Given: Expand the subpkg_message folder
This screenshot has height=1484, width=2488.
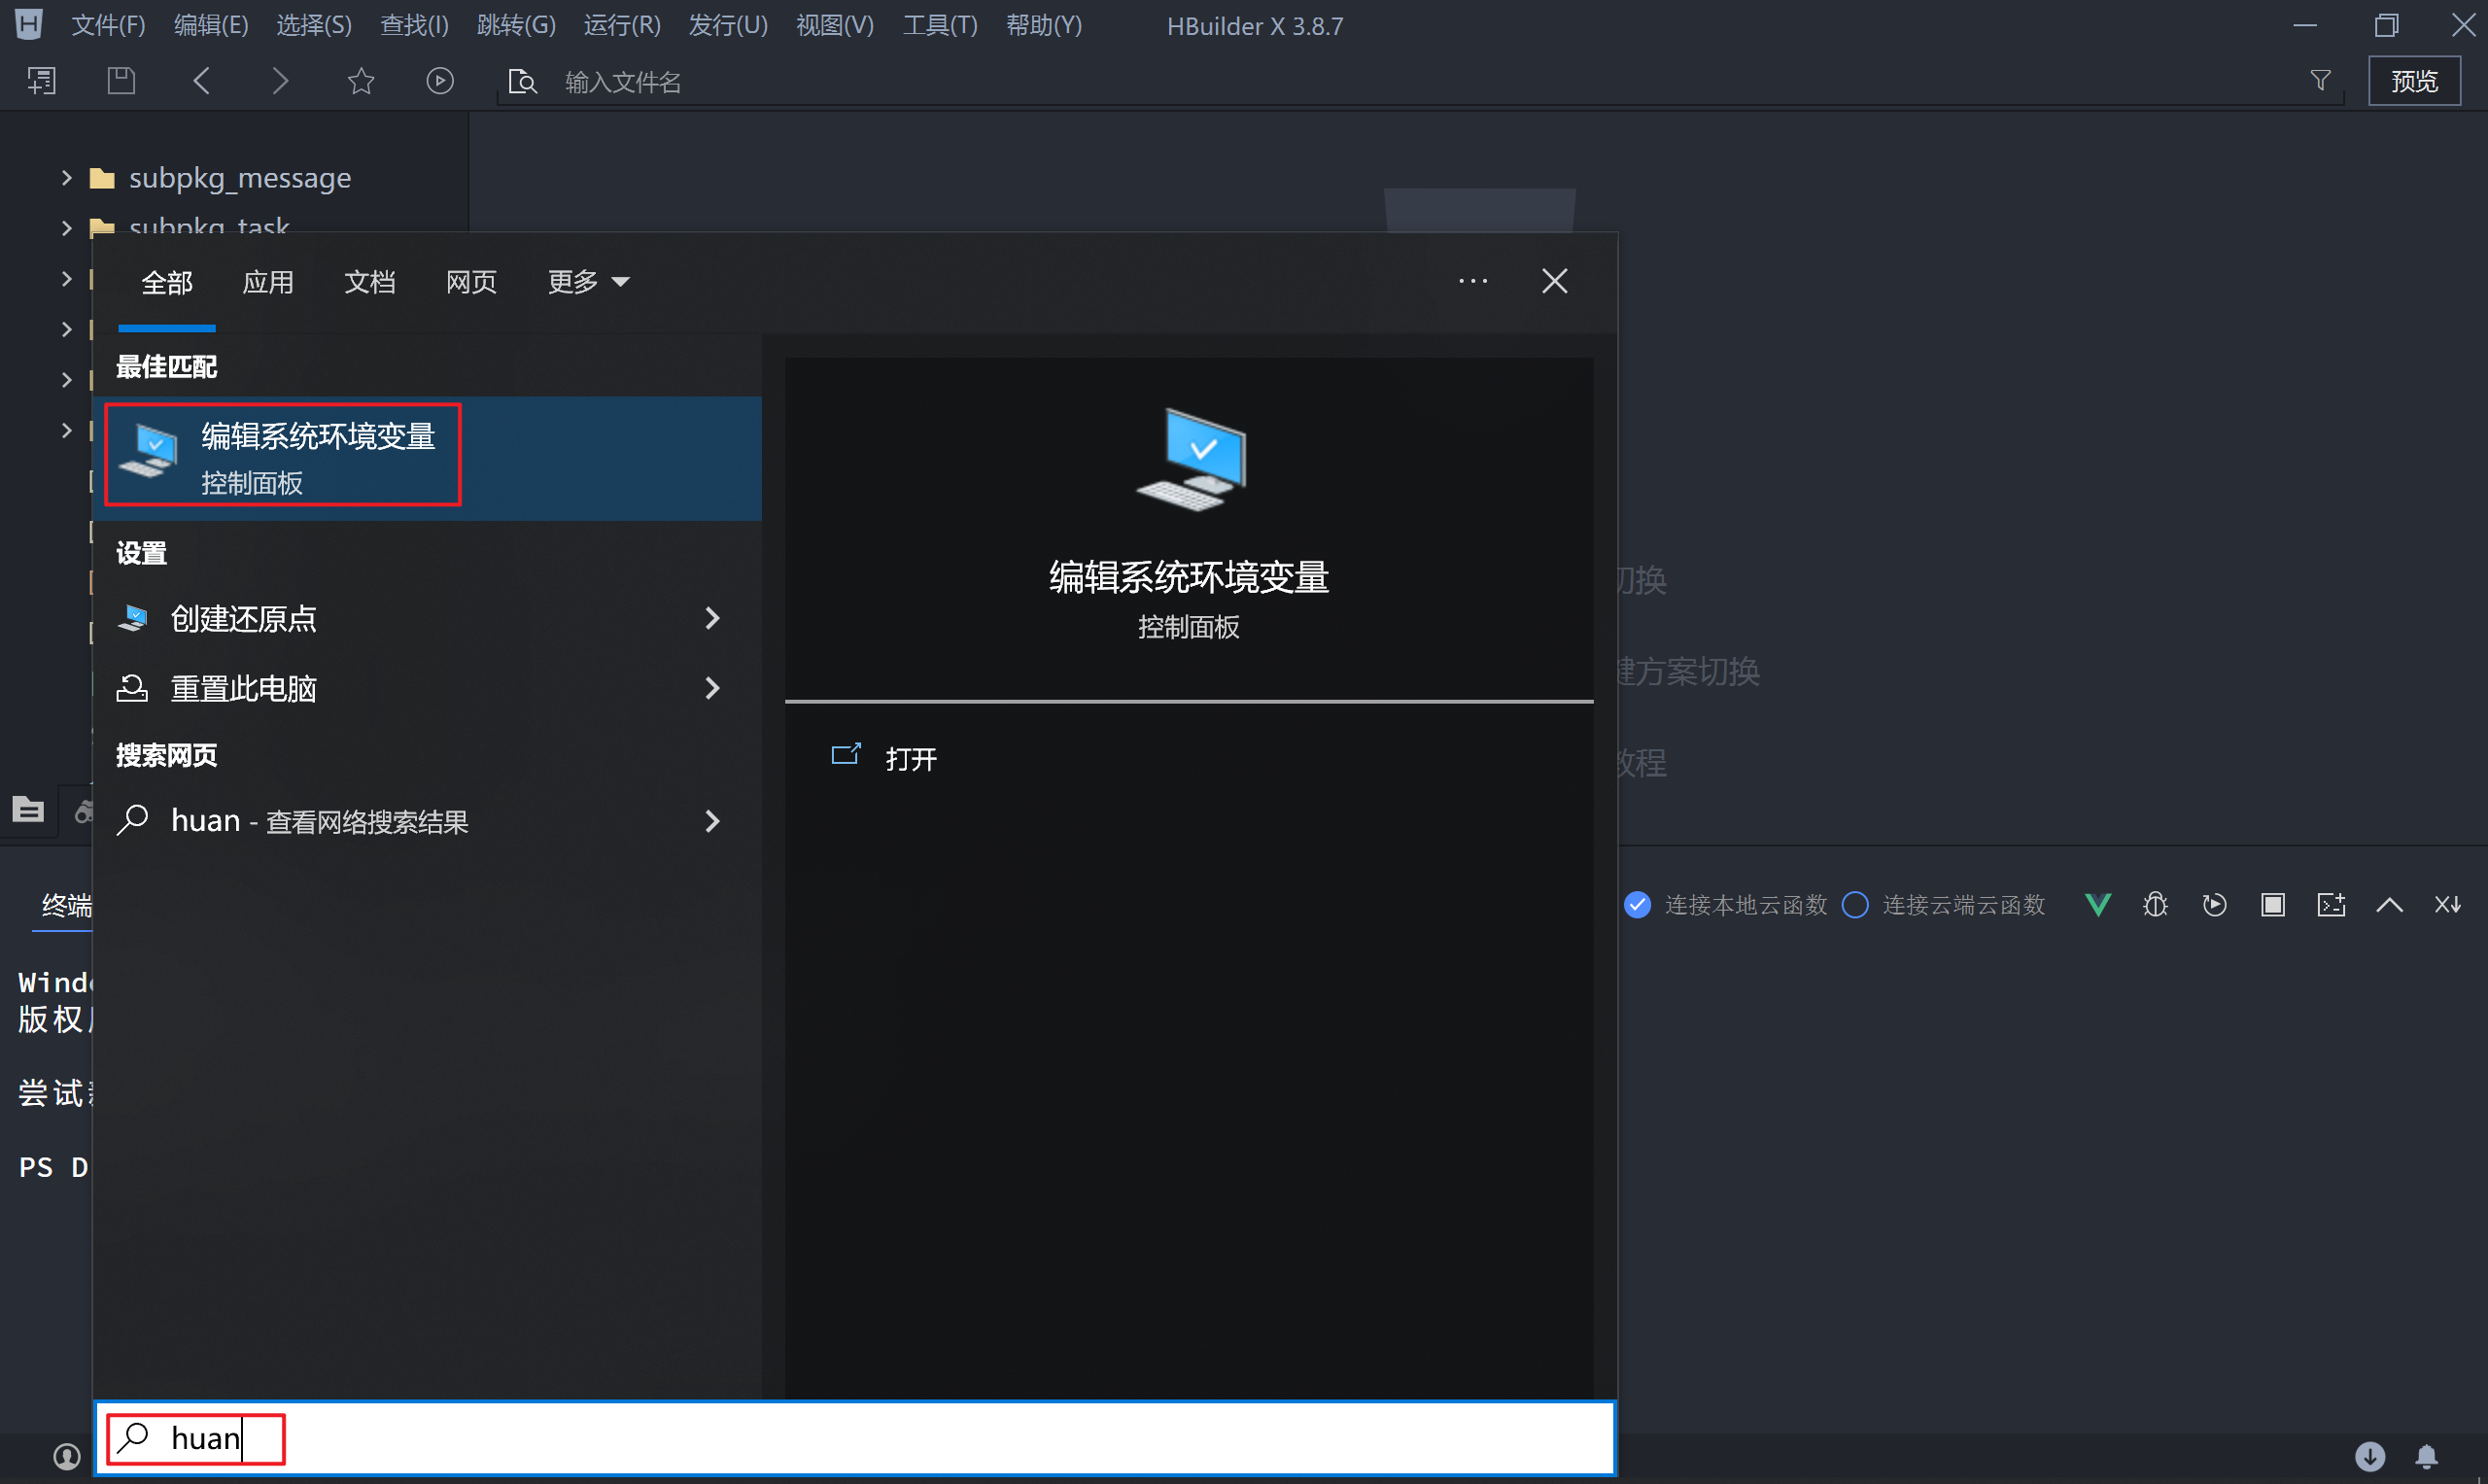Looking at the screenshot, I should (x=66, y=178).
